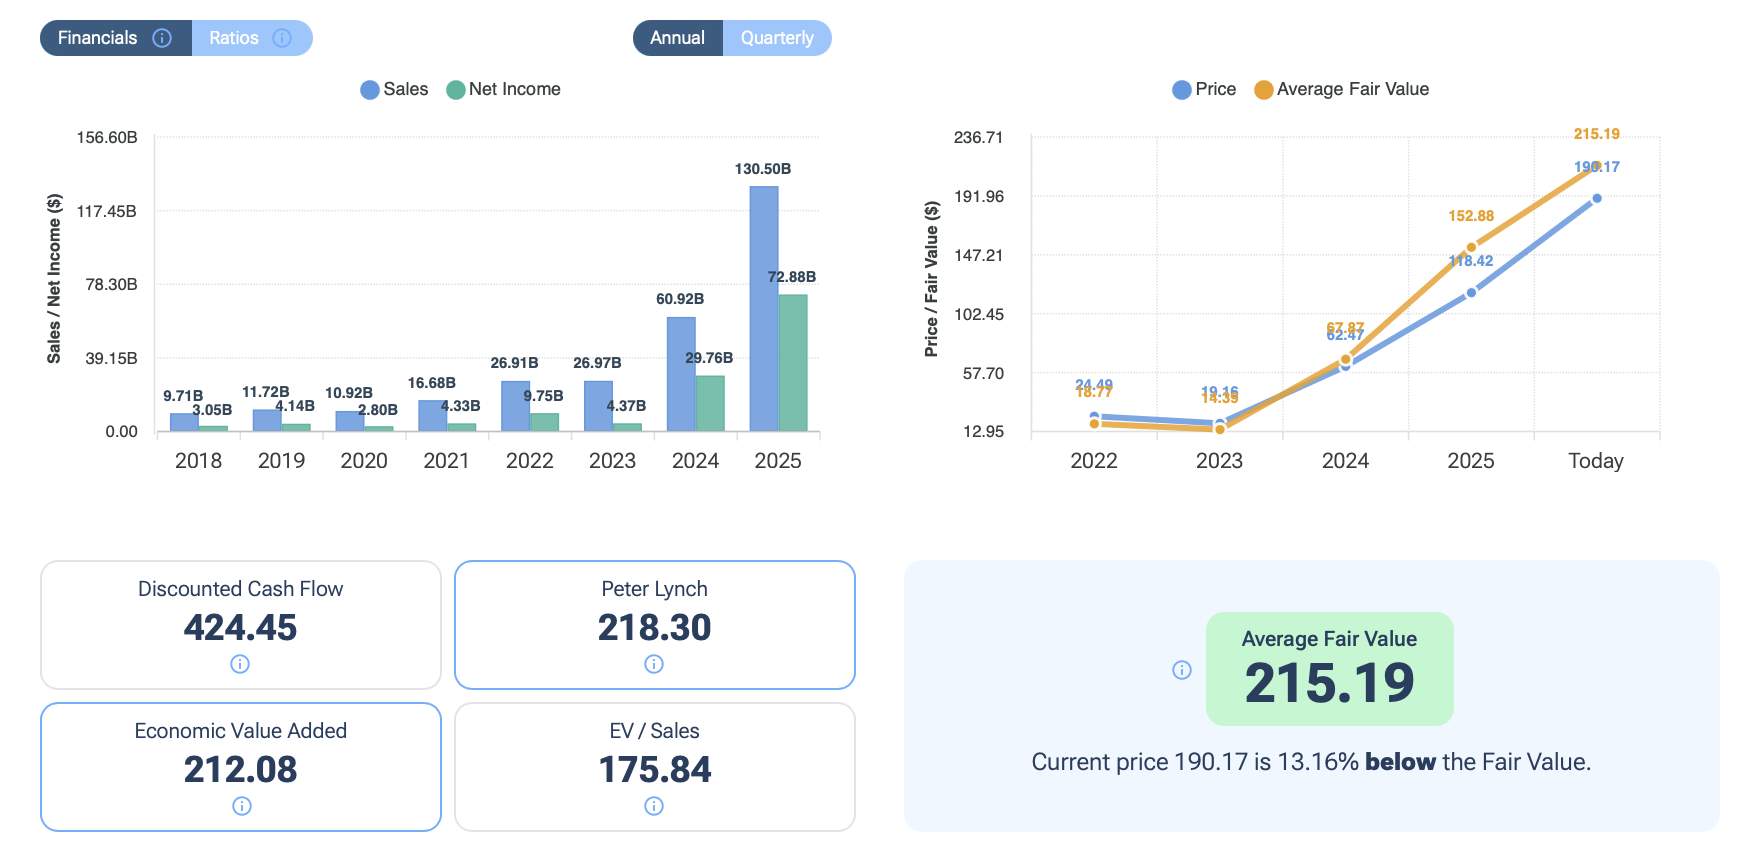Toggle the Sales legend series
1750x868 pixels.
tap(394, 89)
